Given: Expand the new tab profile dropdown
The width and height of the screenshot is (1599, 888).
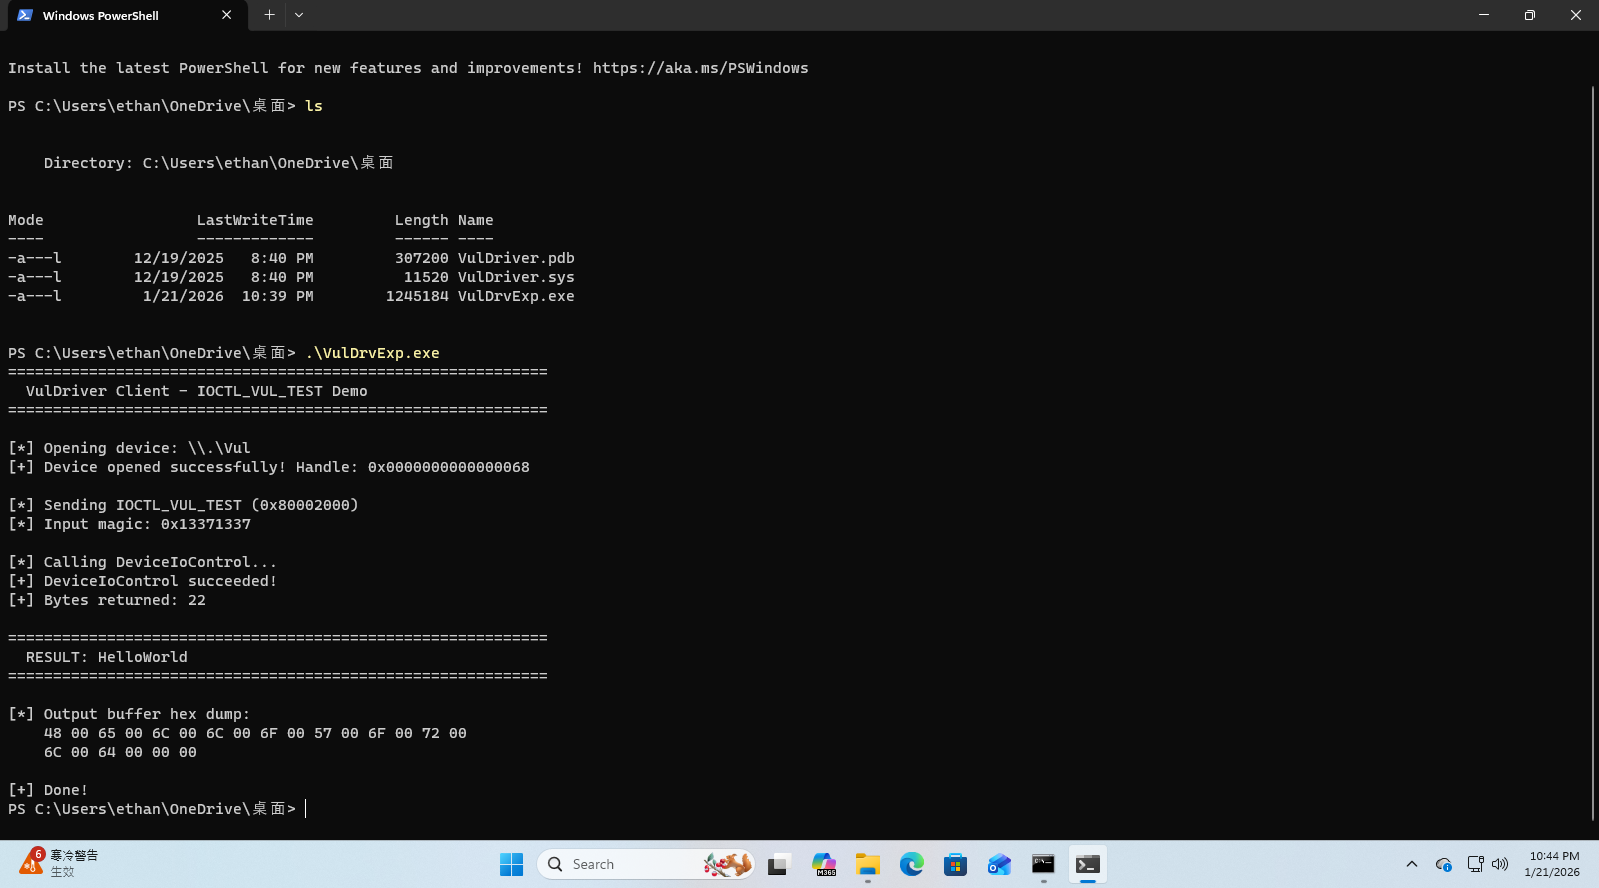Looking at the screenshot, I should 299,15.
